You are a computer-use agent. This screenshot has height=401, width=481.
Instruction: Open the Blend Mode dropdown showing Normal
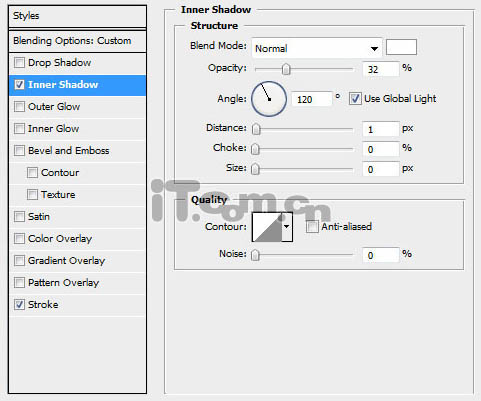317,48
